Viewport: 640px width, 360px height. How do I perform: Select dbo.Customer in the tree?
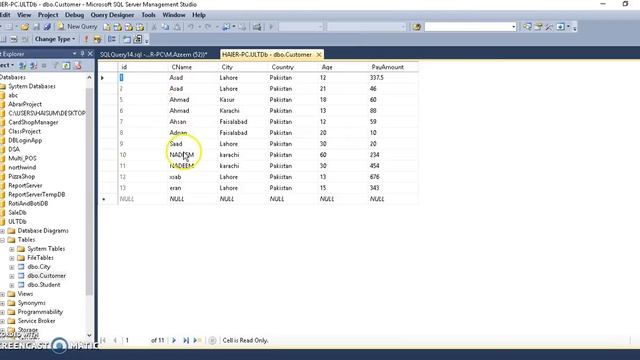tap(47, 276)
